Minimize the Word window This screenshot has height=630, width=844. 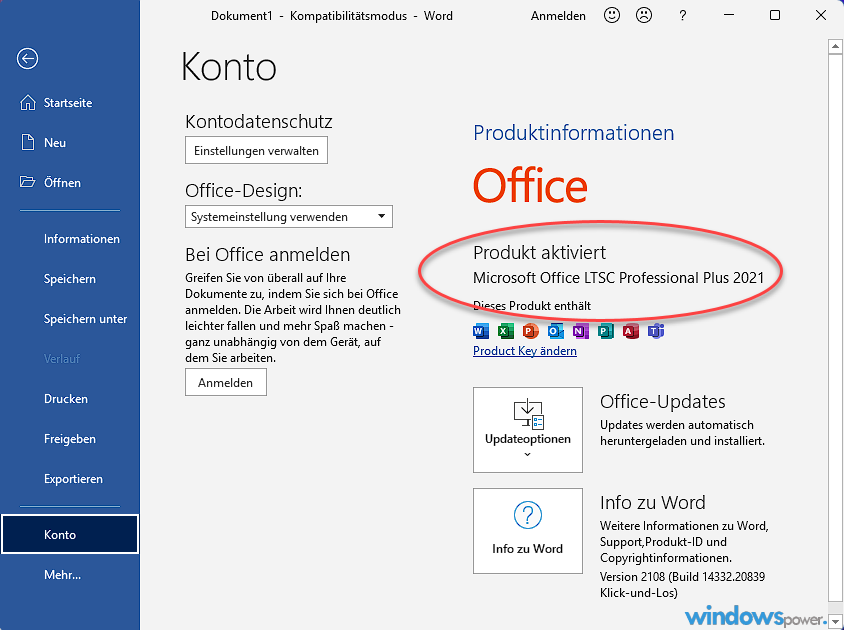729,15
